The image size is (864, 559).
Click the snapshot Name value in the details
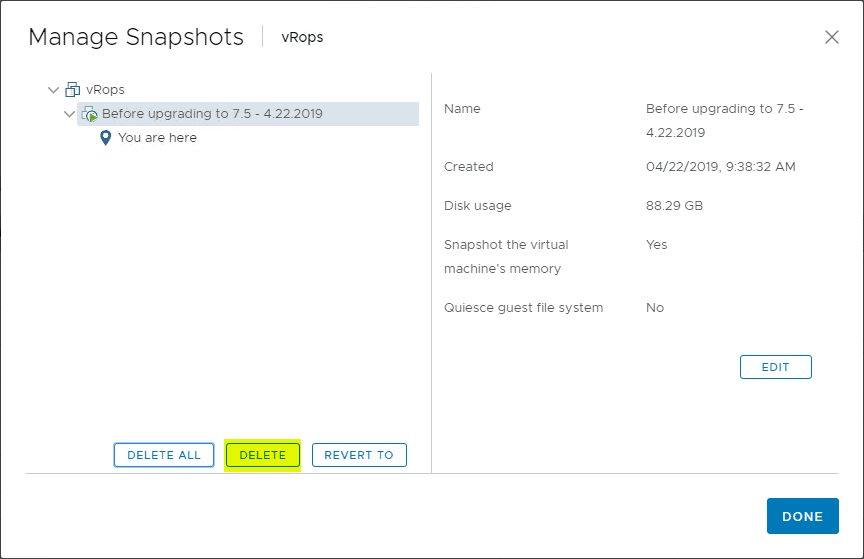pyautogui.click(x=724, y=120)
